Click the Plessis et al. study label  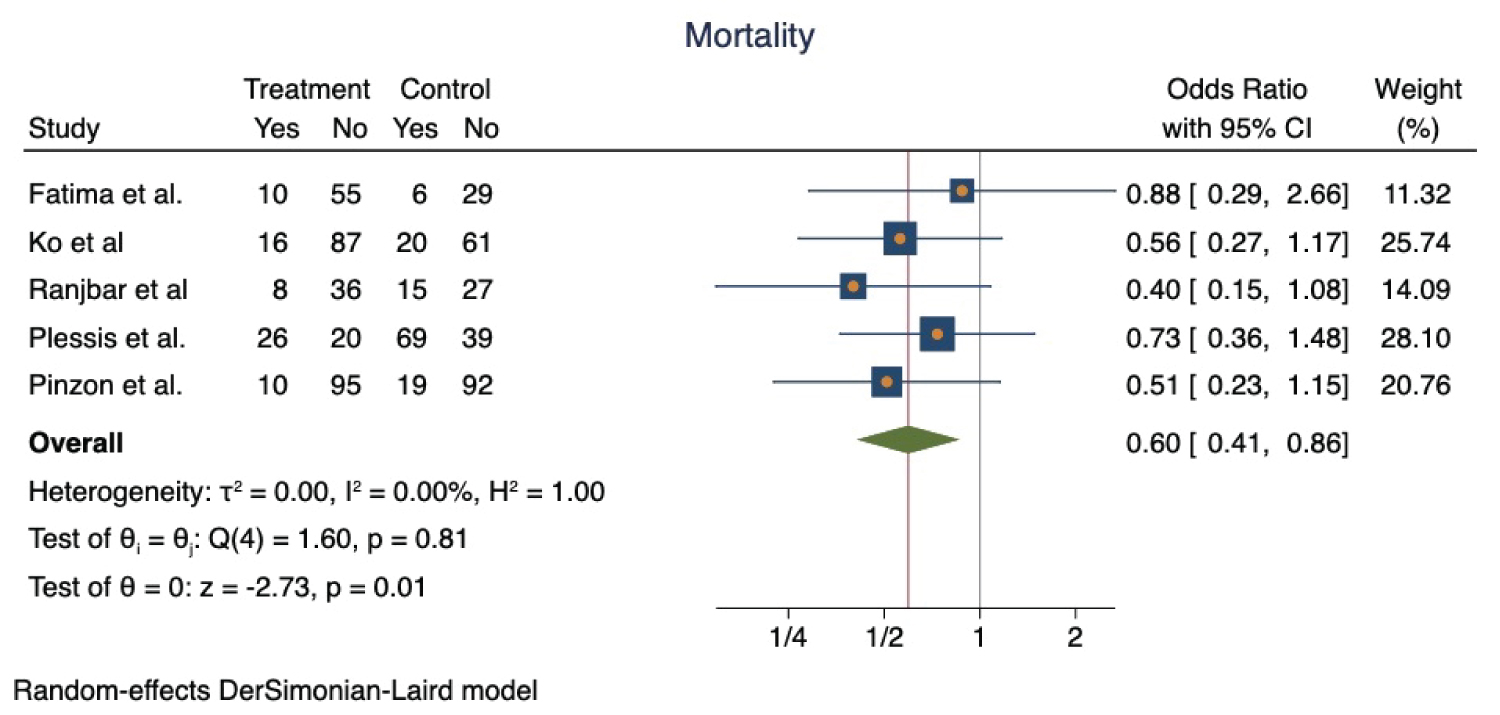click(x=107, y=337)
